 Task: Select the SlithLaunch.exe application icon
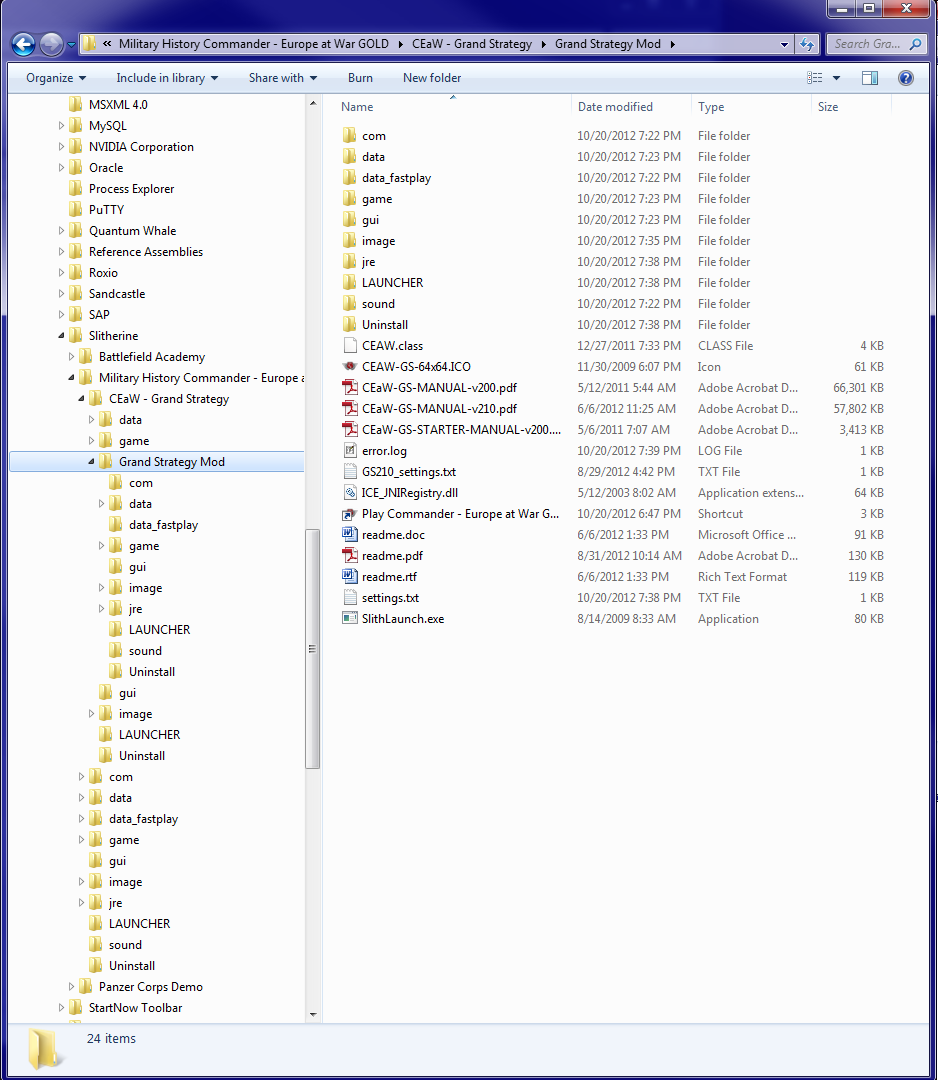click(350, 619)
